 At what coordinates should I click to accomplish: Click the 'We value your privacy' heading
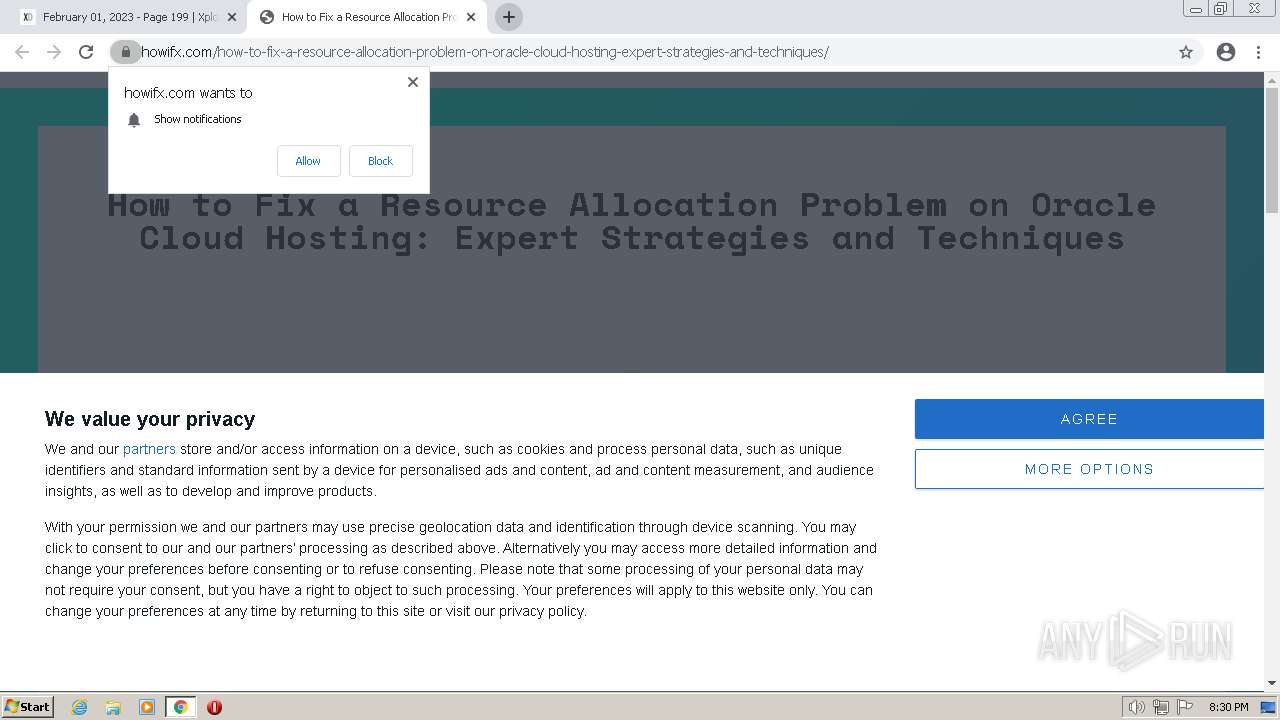(x=150, y=419)
